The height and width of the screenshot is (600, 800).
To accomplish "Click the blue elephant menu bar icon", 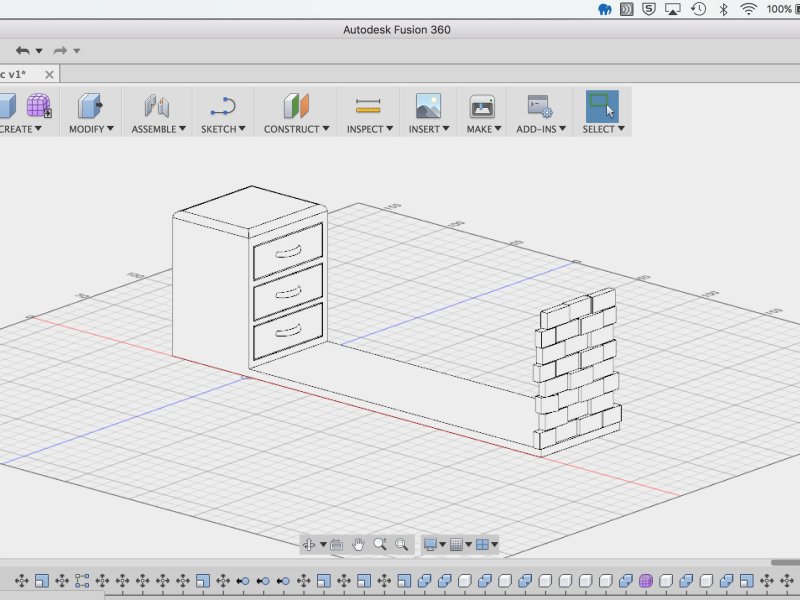I will 605,9.
